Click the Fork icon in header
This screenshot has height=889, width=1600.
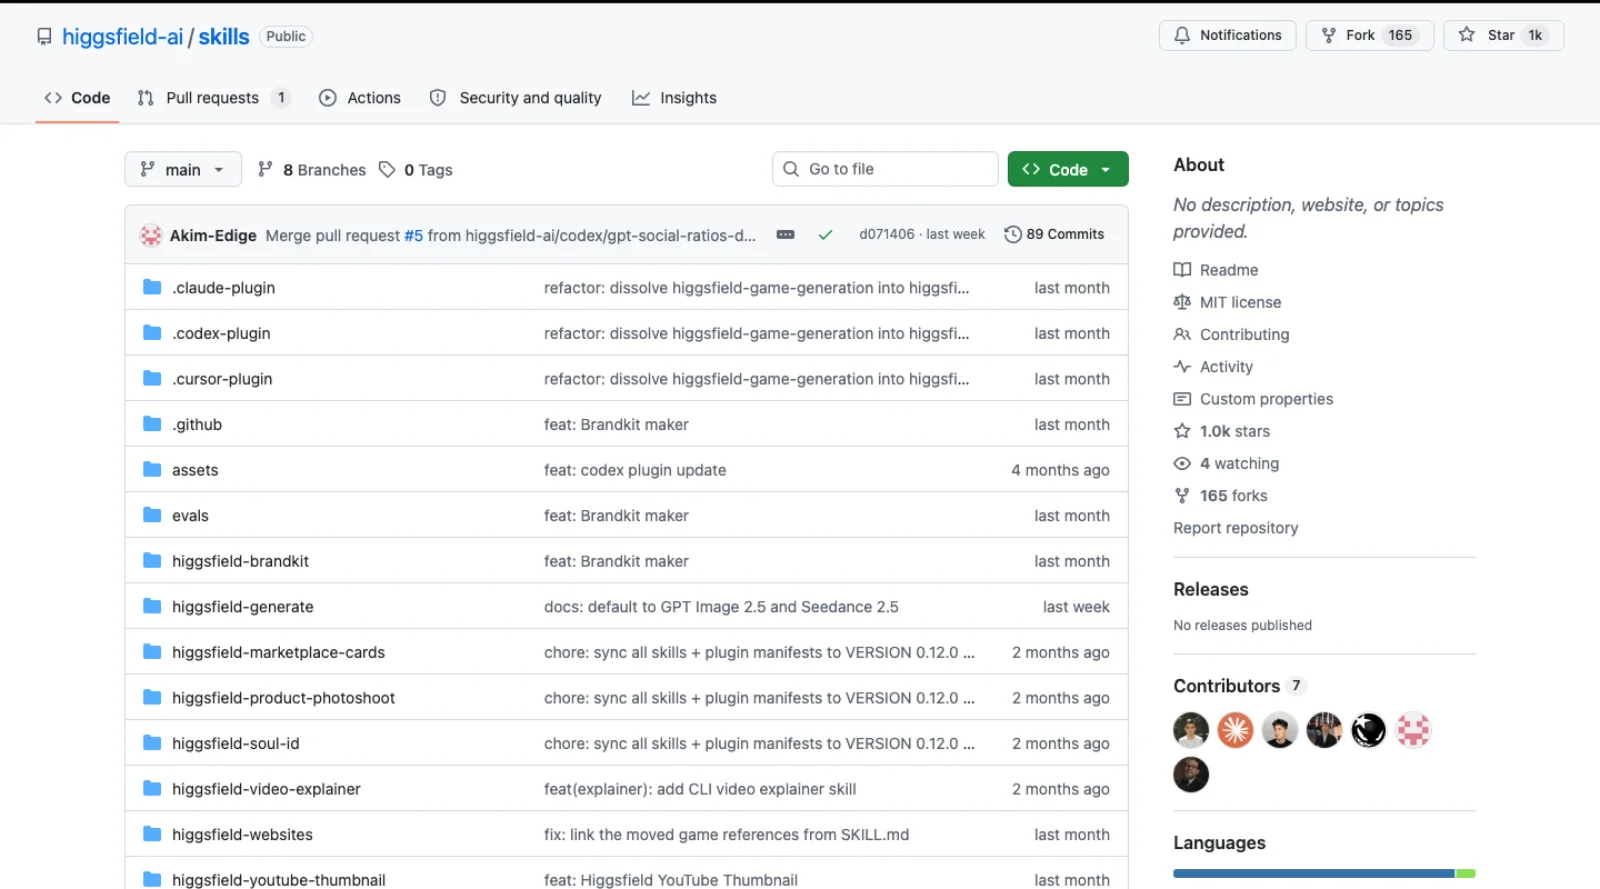(x=1329, y=35)
